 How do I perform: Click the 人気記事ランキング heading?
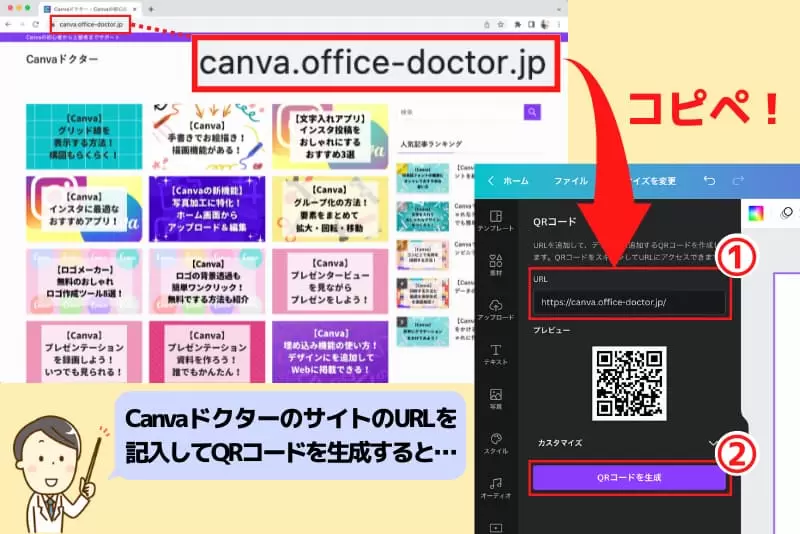pos(431,144)
